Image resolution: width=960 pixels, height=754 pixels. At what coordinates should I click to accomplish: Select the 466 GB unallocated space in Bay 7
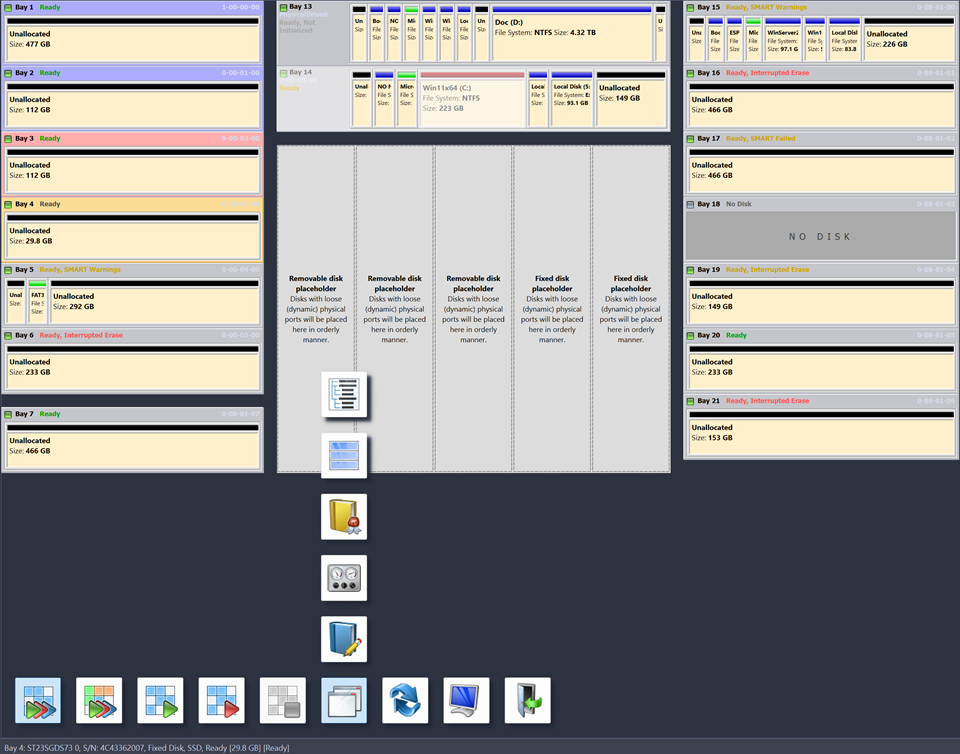[x=132, y=446]
